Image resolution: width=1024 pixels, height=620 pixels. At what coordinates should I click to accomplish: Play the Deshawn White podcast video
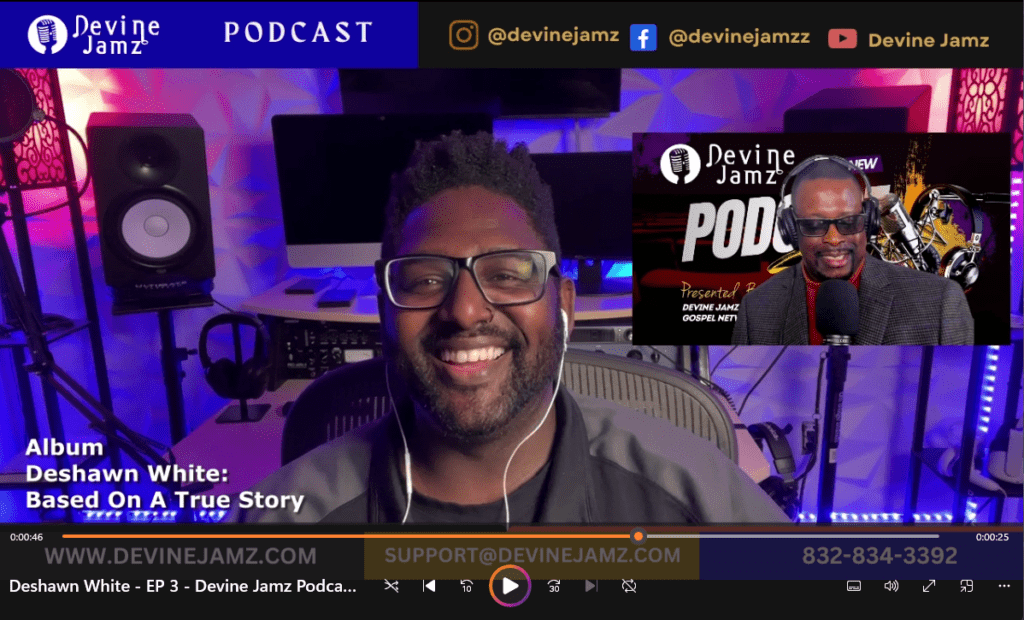(510, 586)
